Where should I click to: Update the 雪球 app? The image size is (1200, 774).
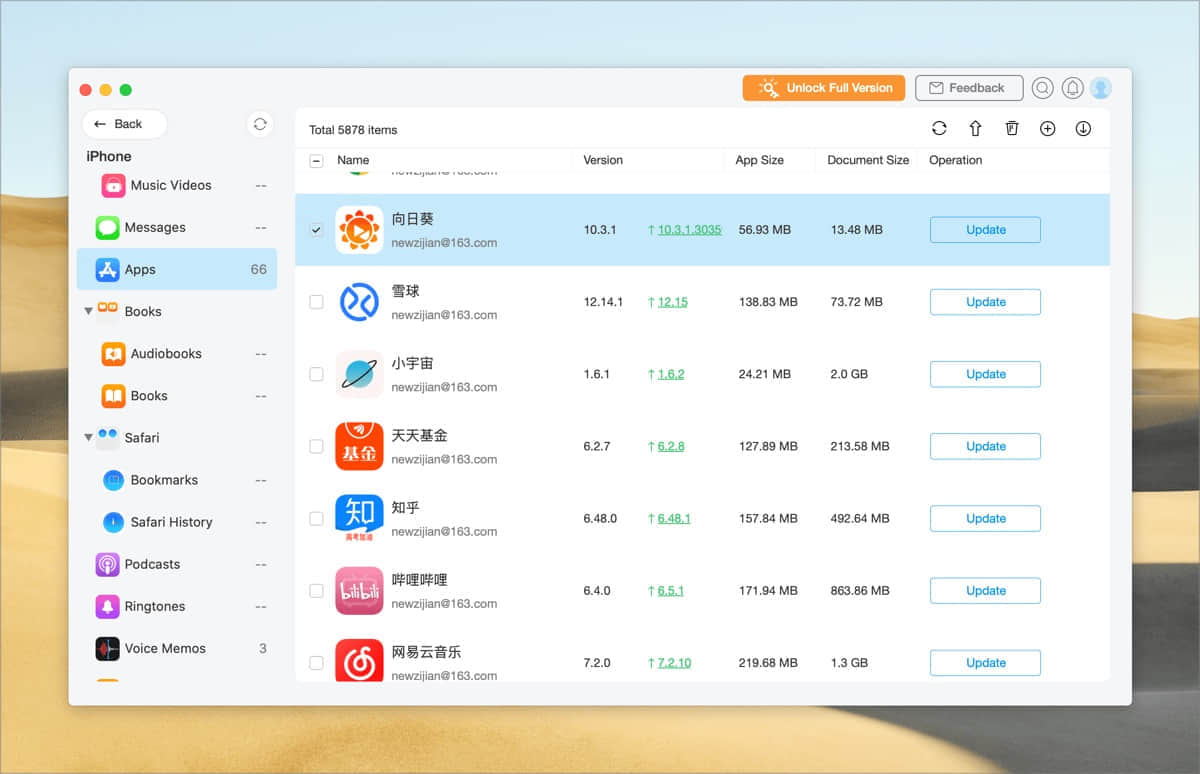click(985, 302)
